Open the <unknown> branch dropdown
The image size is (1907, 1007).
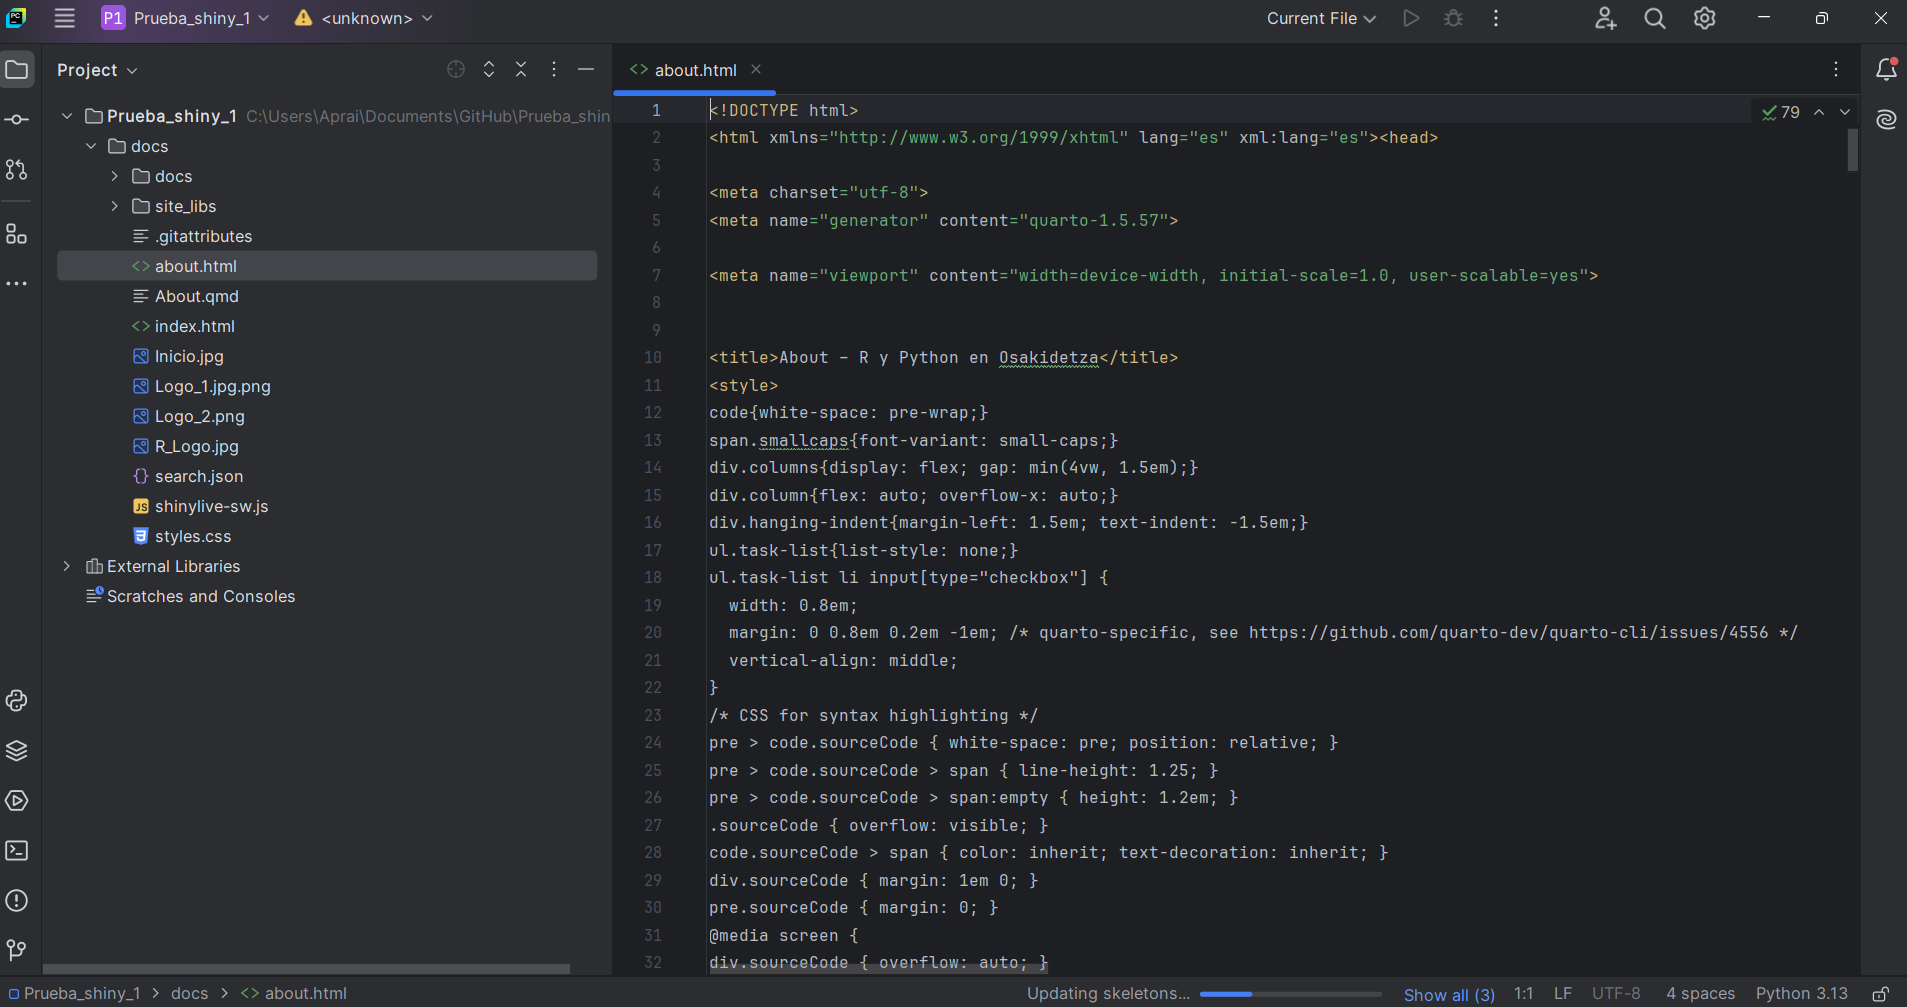click(362, 18)
